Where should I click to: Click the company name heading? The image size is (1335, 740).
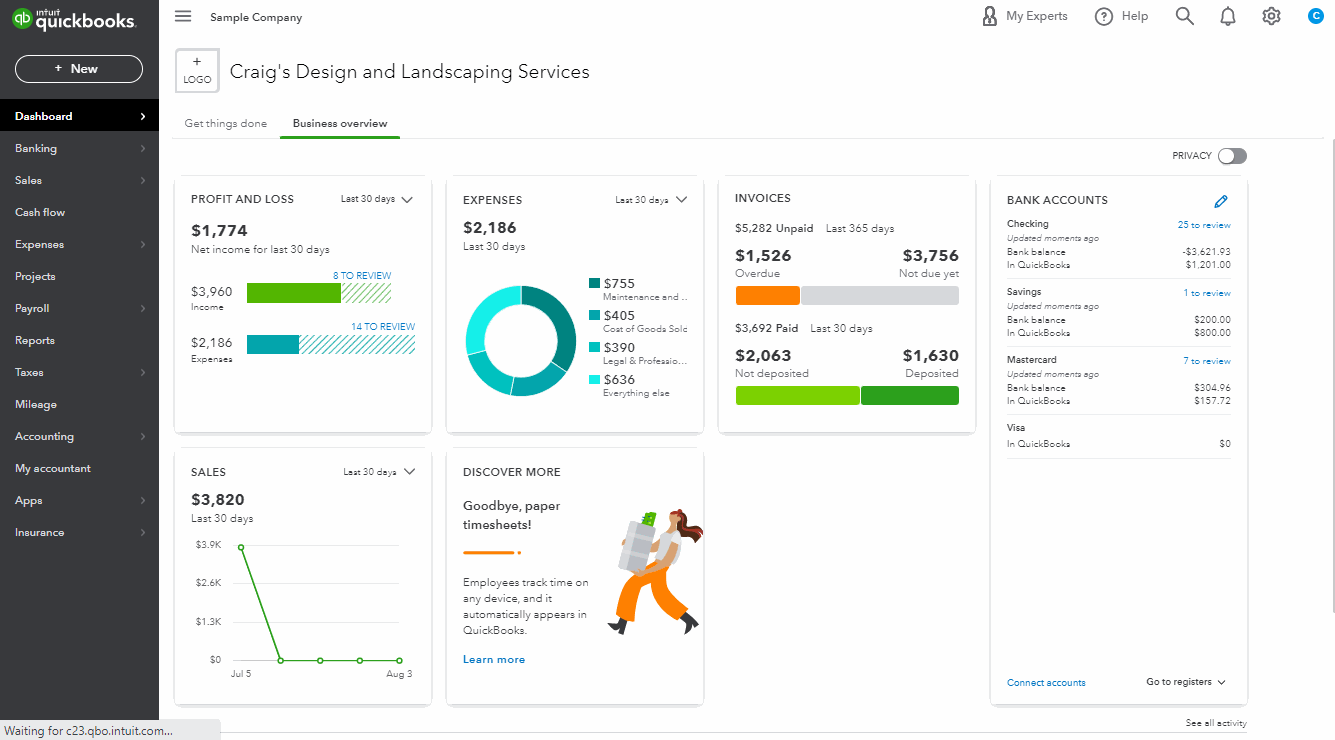coord(410,71)
